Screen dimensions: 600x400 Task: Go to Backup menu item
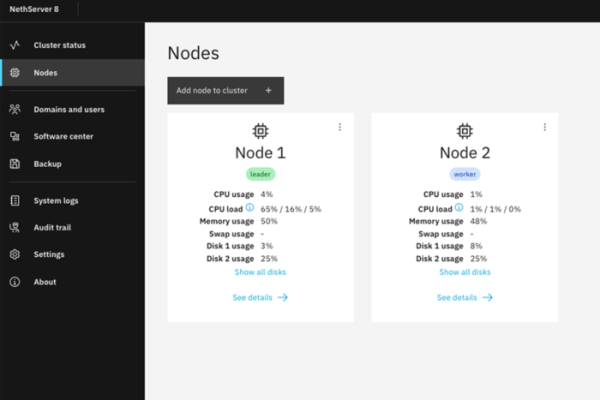coord(47,164)
